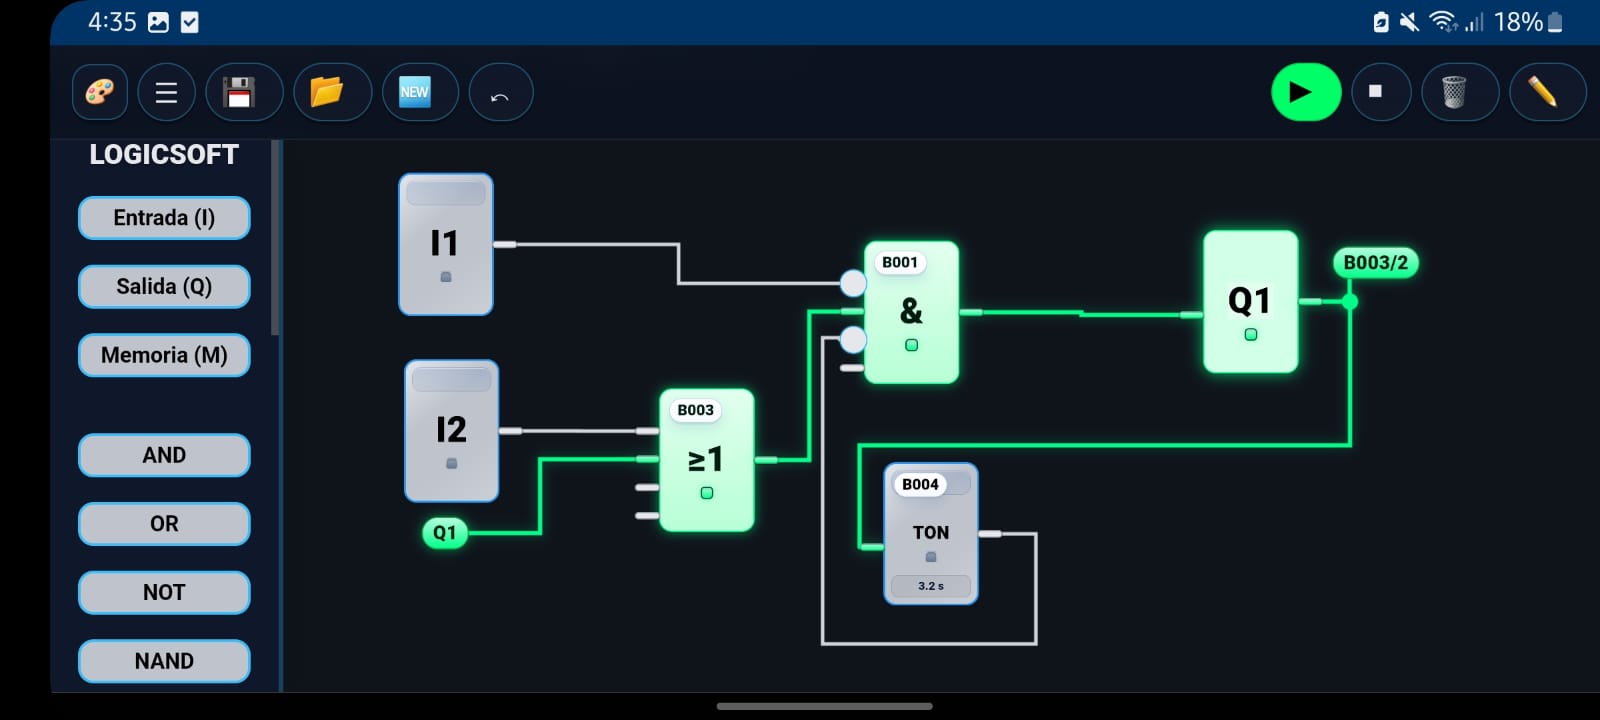
Task: Add a Salida (Q) block
Action: click(164, 287)
